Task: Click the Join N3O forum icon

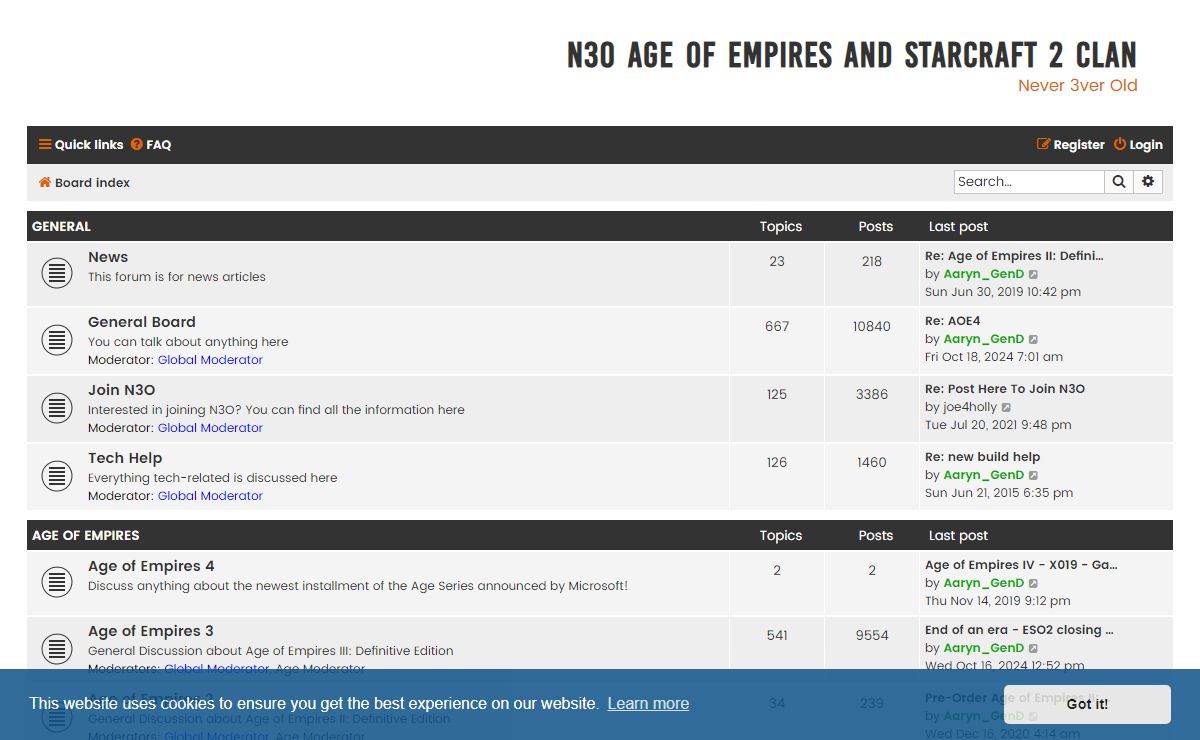Action: [57, 408]
